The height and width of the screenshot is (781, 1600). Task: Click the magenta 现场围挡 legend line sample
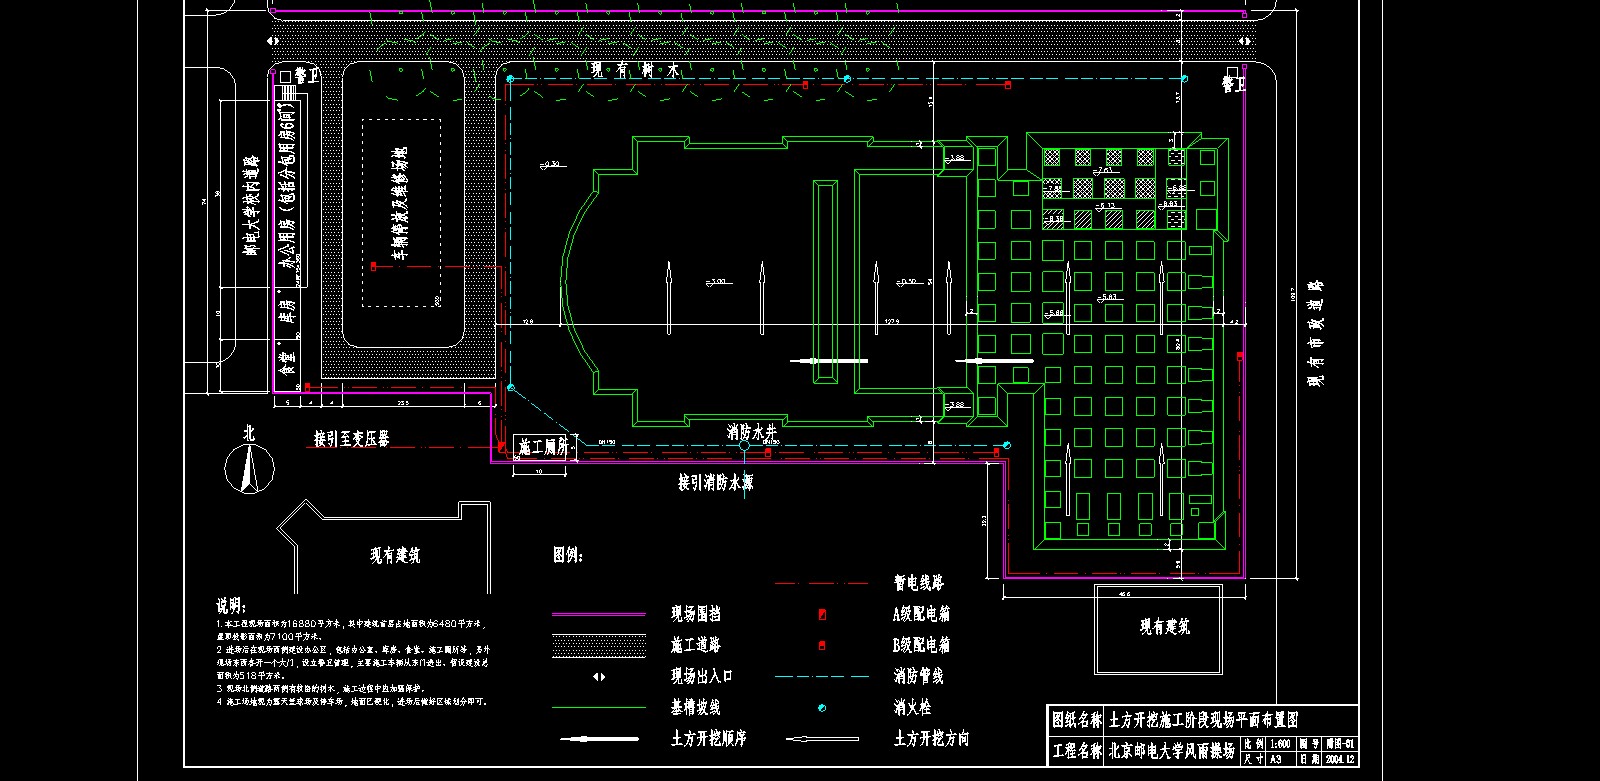(598, 614)
